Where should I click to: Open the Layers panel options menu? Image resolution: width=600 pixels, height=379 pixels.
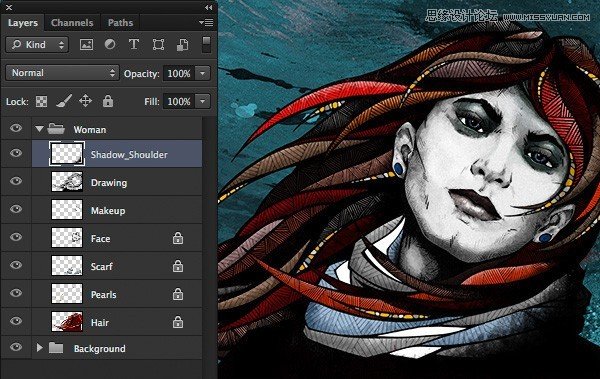point(206,23)
